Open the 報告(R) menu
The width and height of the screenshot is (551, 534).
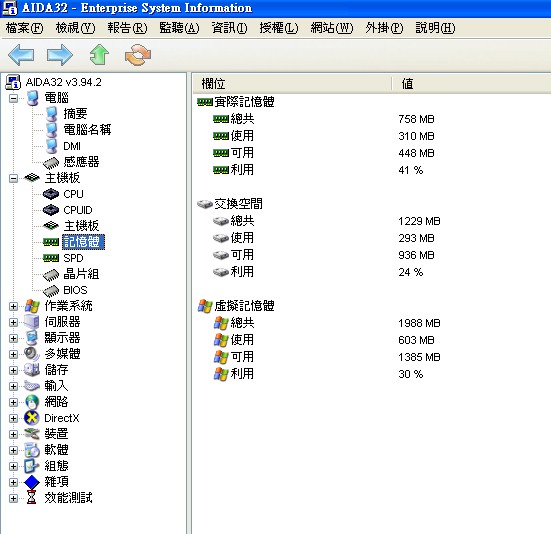[127, 28]
